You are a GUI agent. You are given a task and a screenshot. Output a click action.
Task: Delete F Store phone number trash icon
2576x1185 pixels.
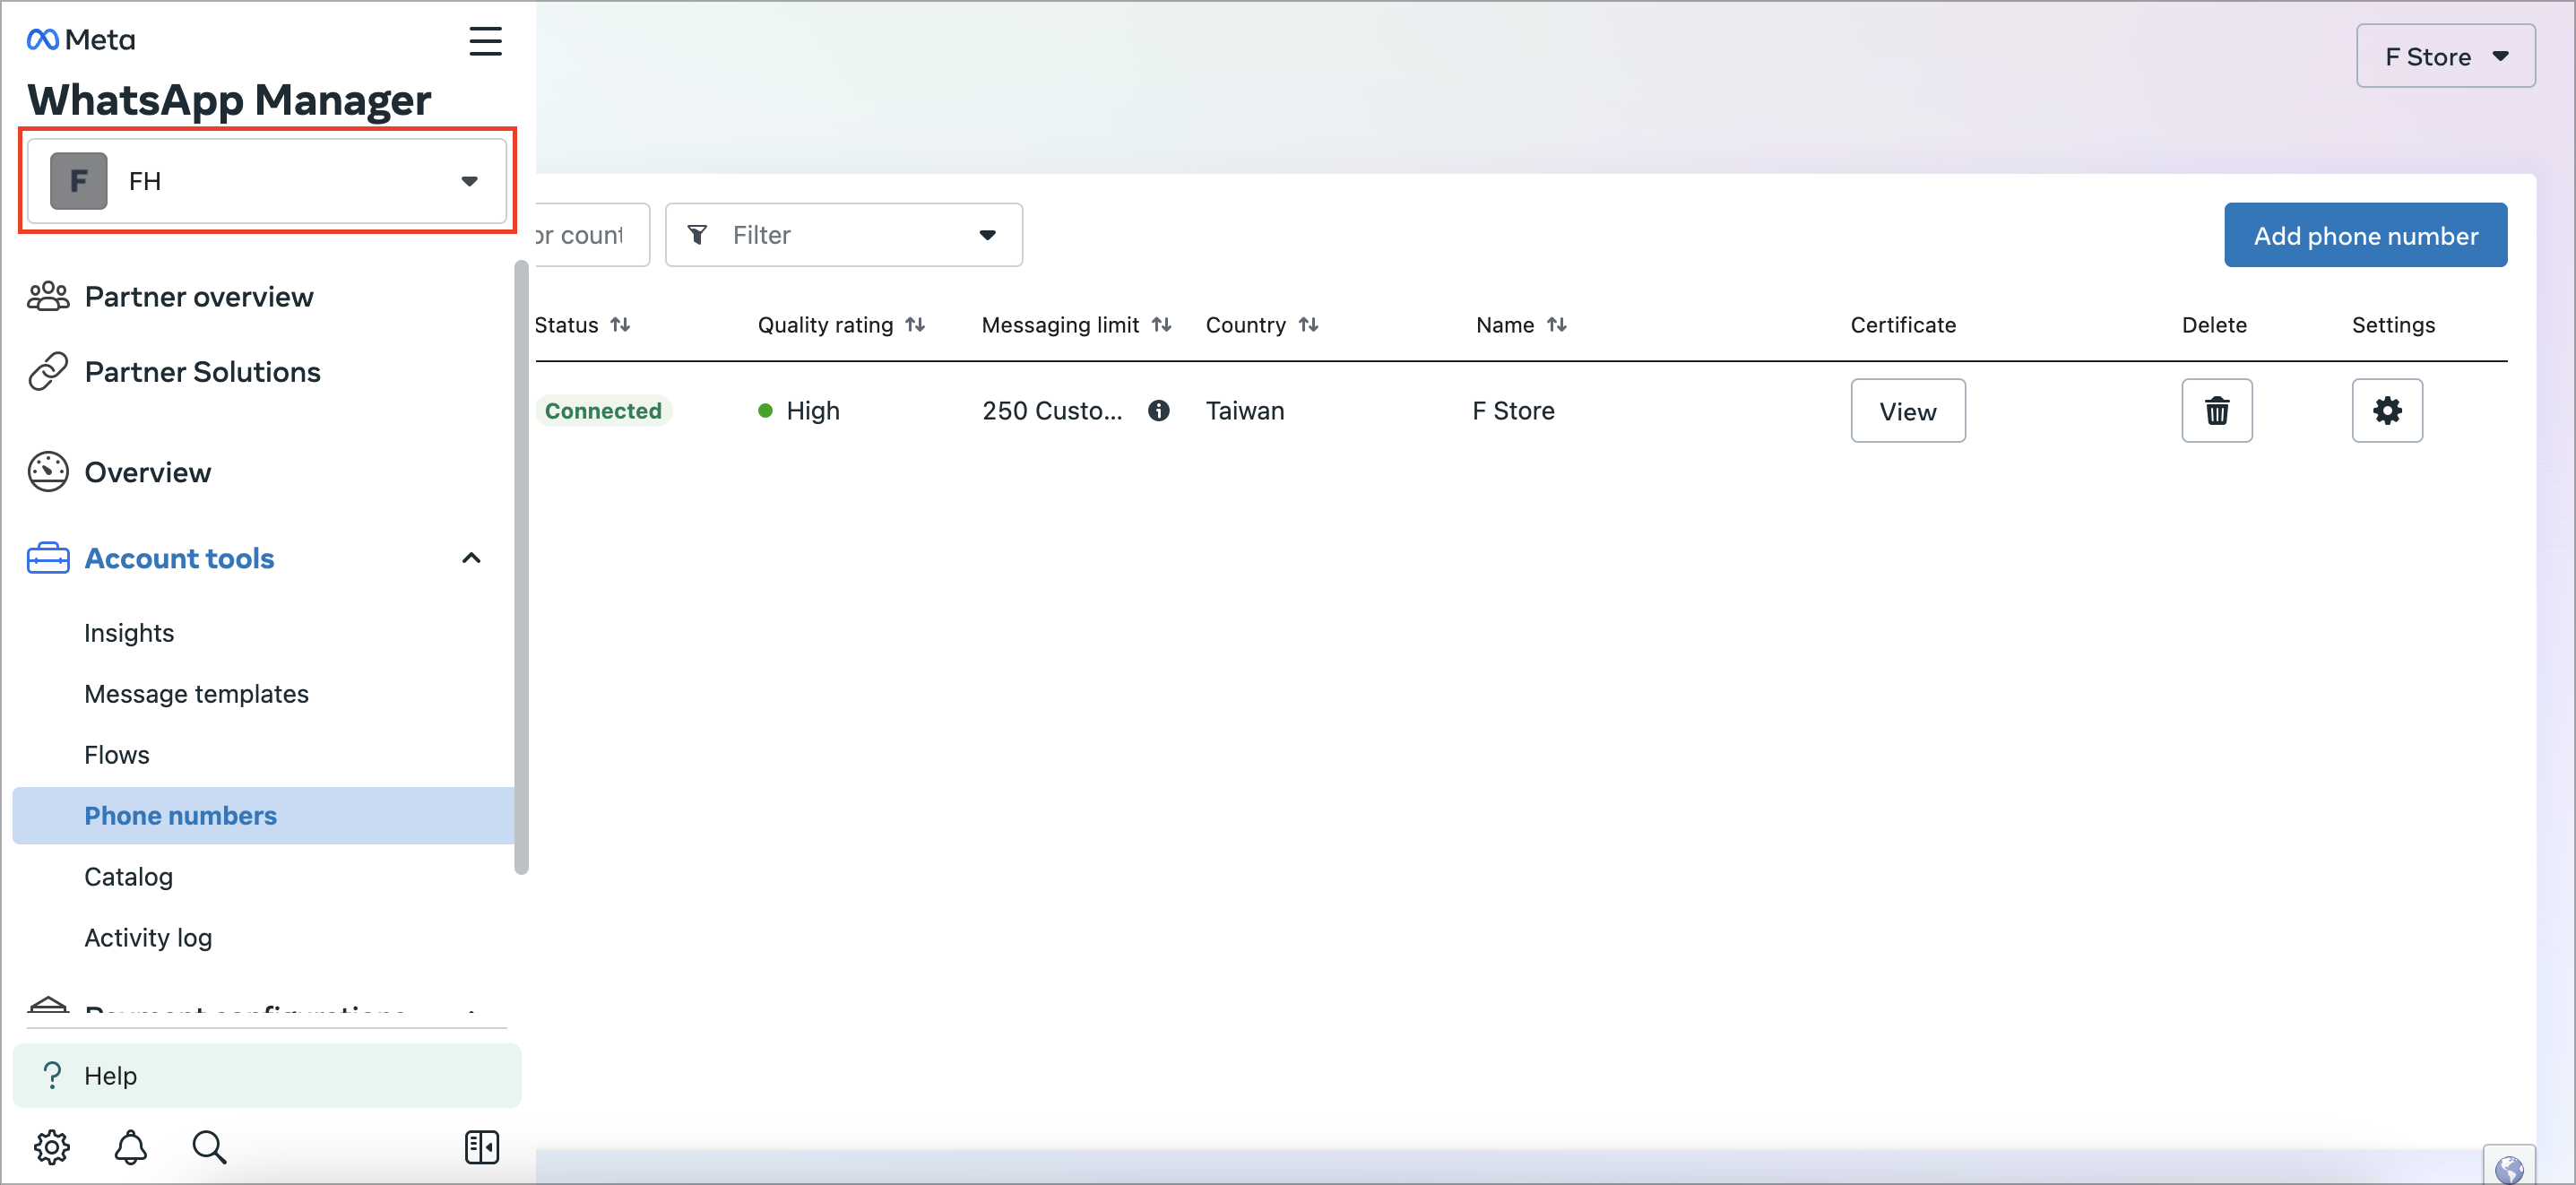point(2216,410)
